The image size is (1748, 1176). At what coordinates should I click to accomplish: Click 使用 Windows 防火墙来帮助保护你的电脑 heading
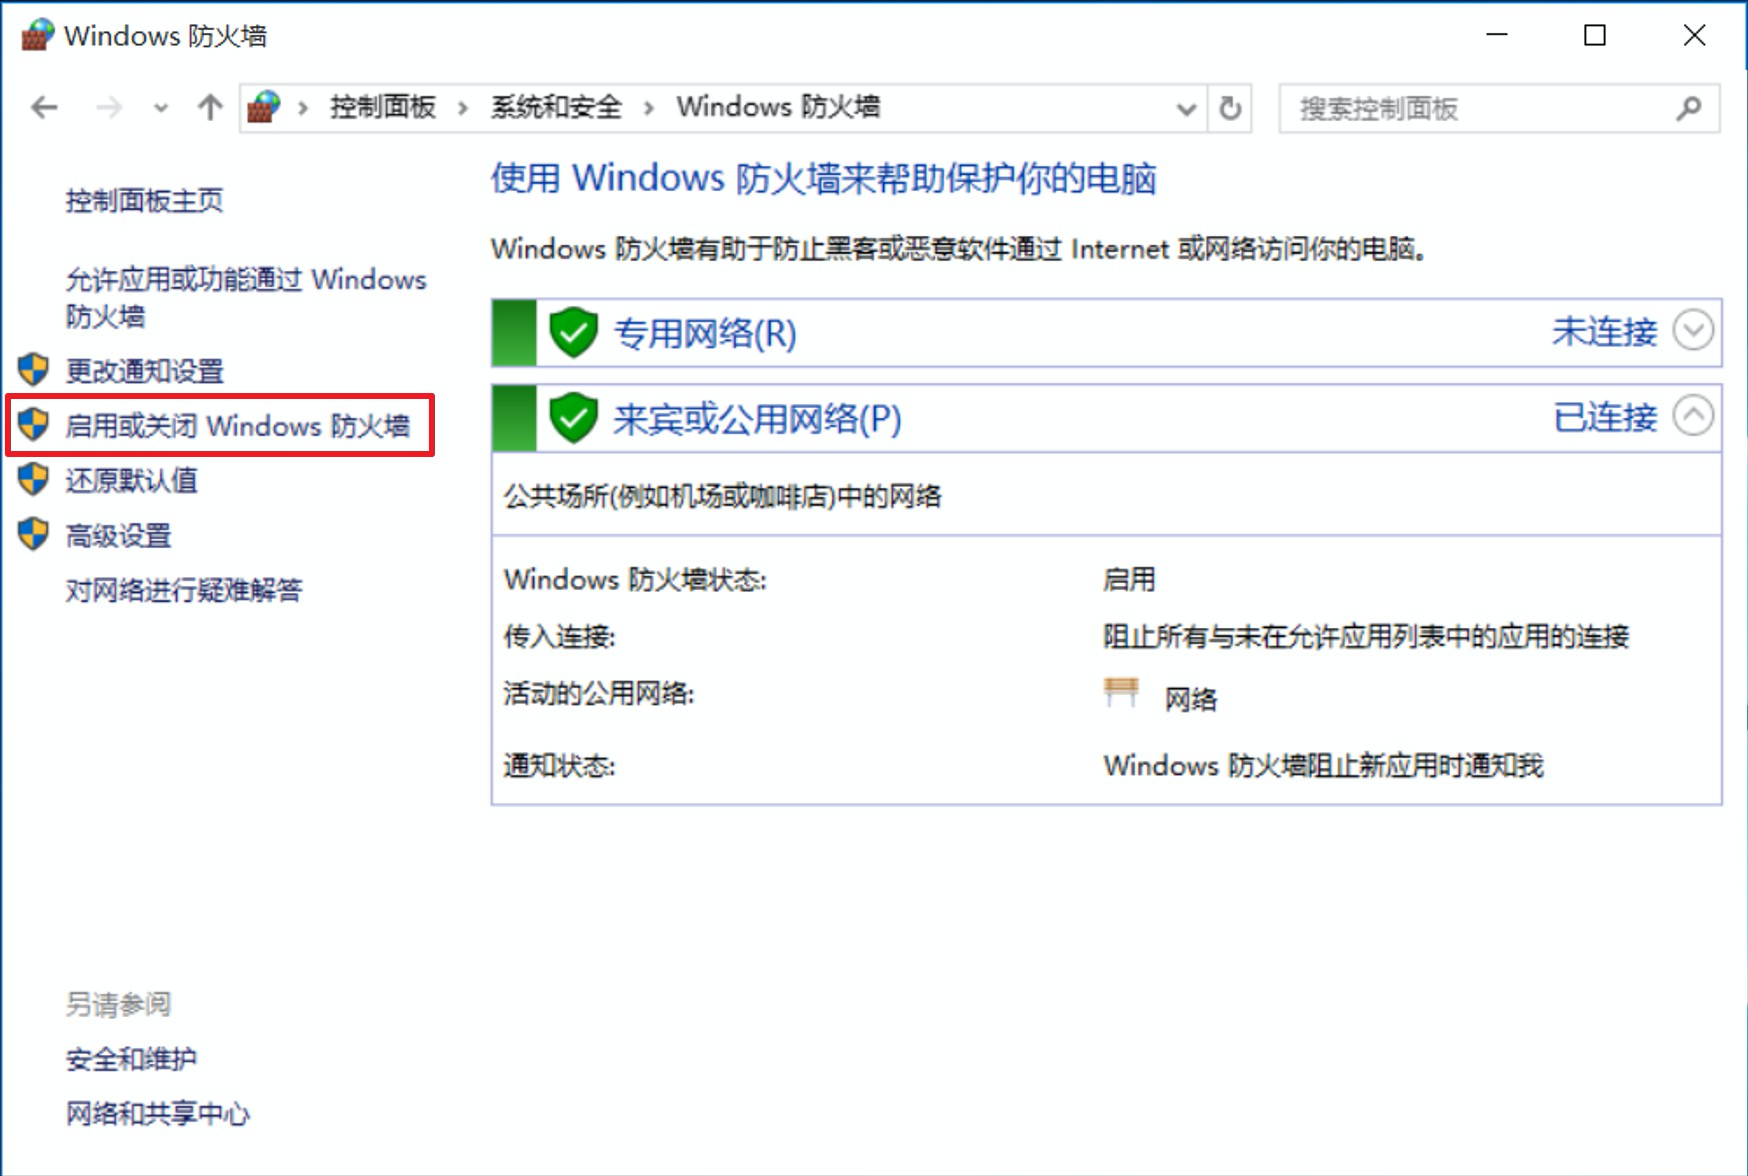pyautogui.click(x=824, y=179)
